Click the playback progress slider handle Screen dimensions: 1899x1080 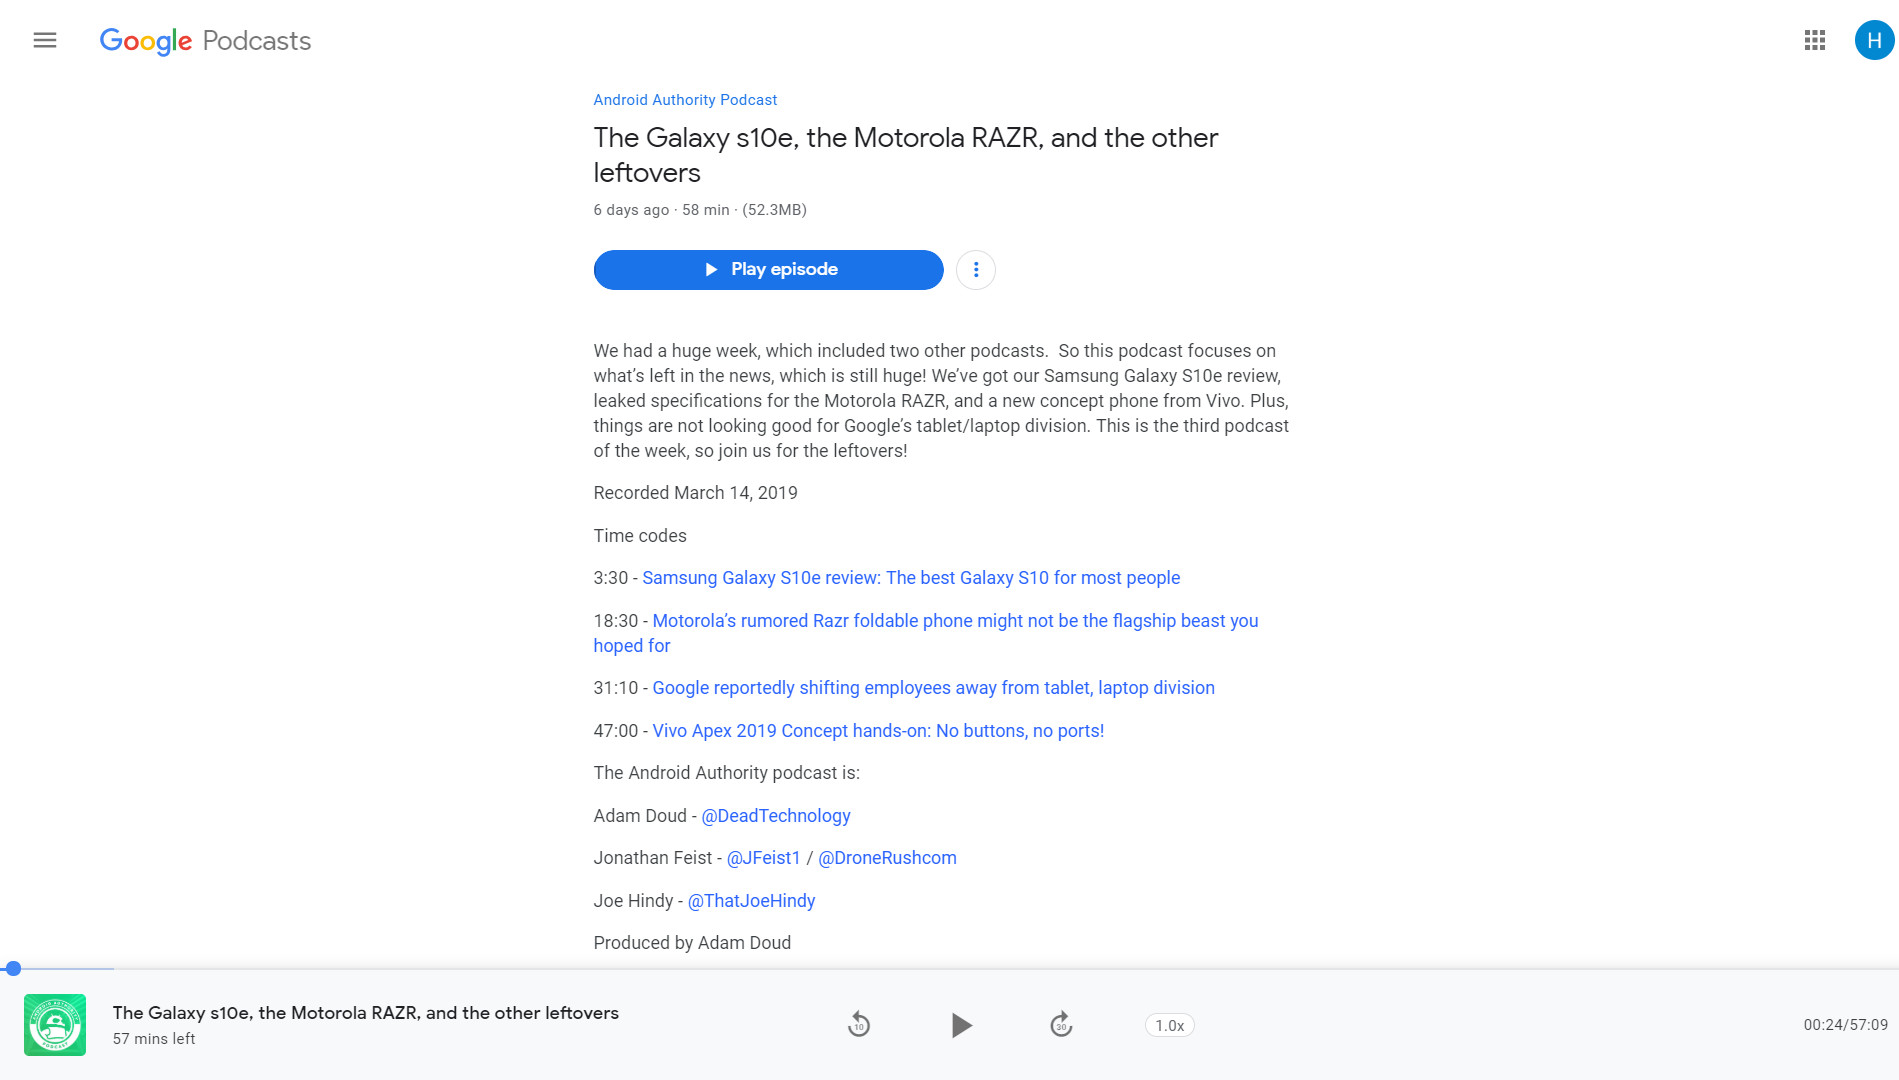(x=13, y=968)
